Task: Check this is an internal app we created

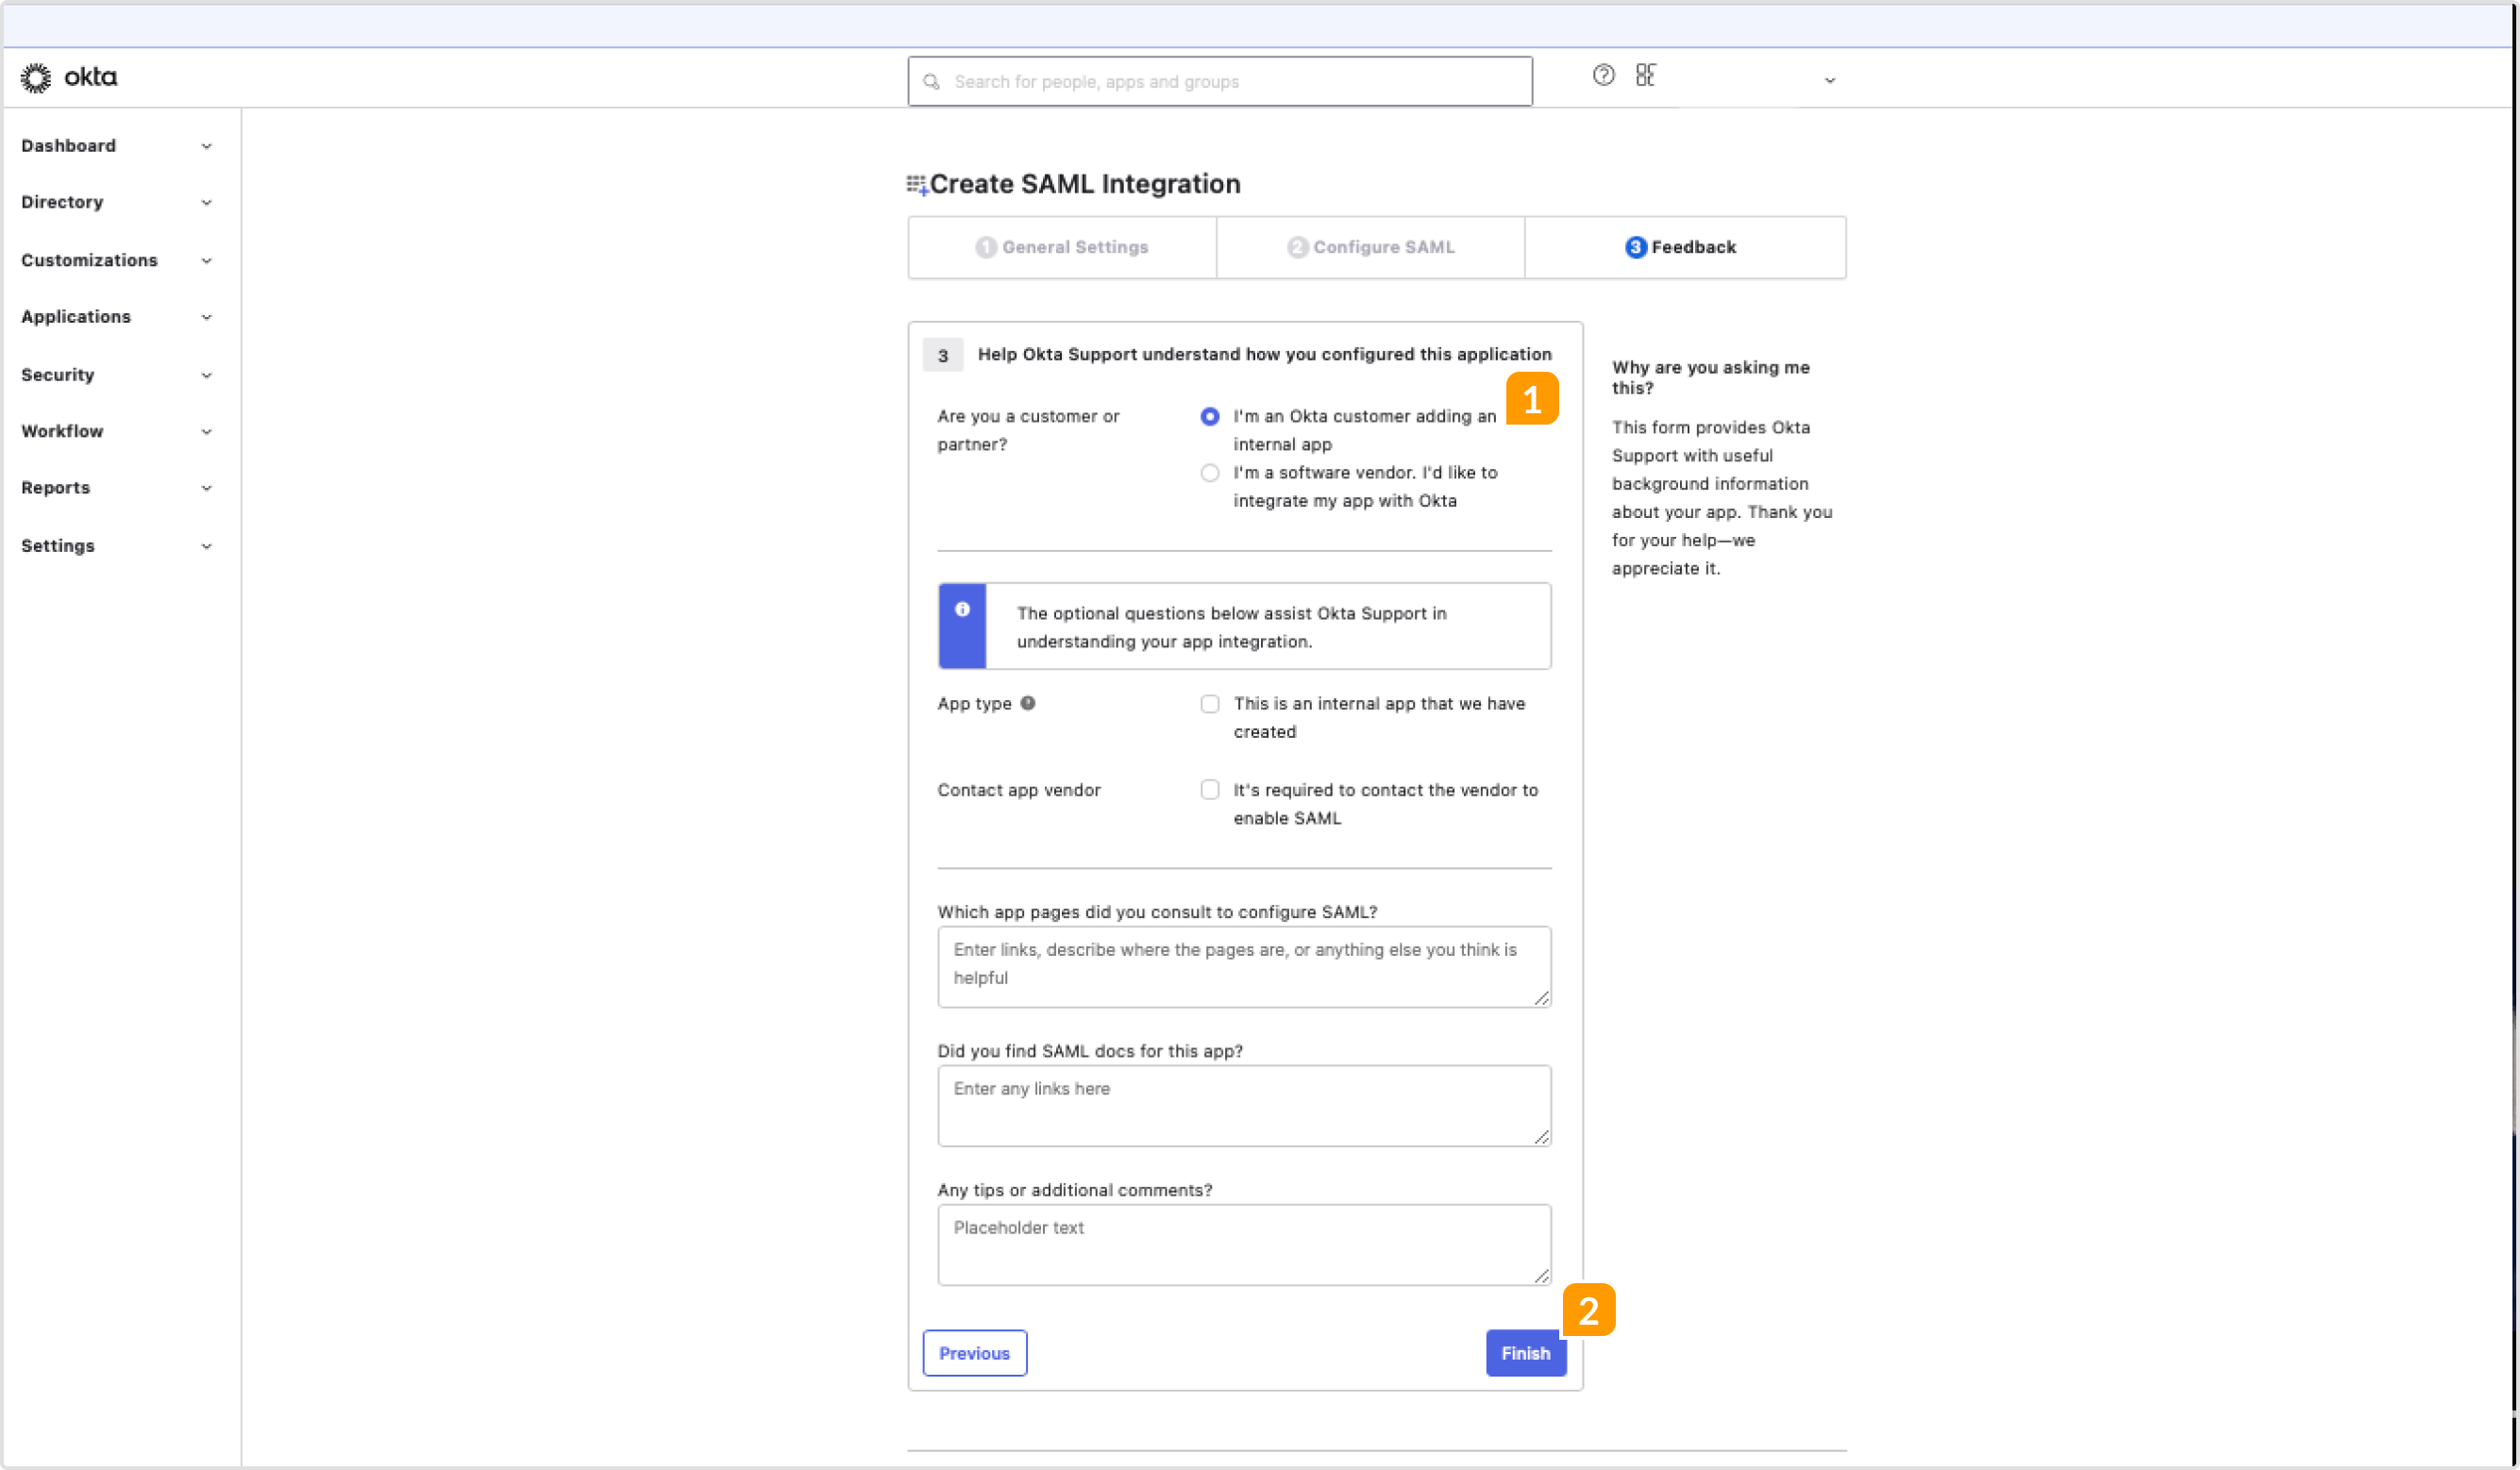Action: click(1209, 703)
